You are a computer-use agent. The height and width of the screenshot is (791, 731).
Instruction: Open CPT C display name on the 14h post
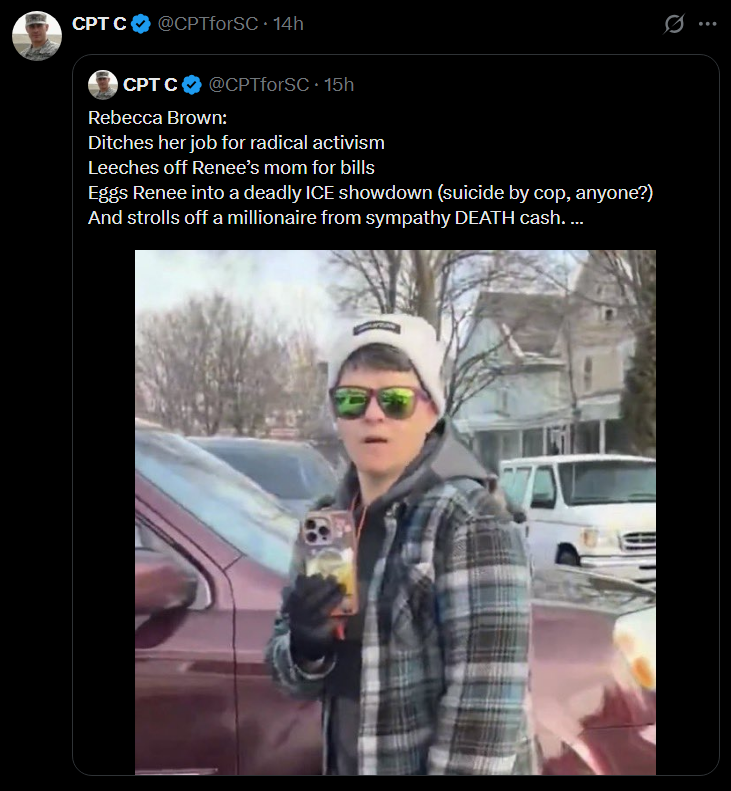[x=99, y=24]
